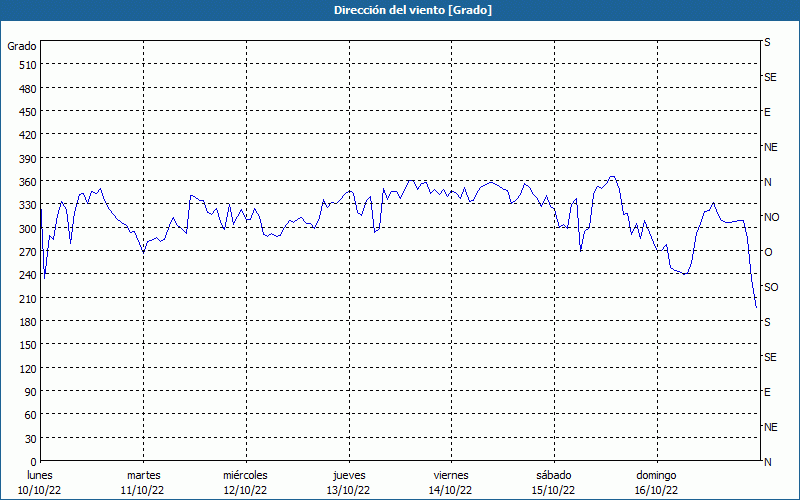Click the 'domingo' day label
Viewport: 800px width, 500px height.
click(656, 475)
